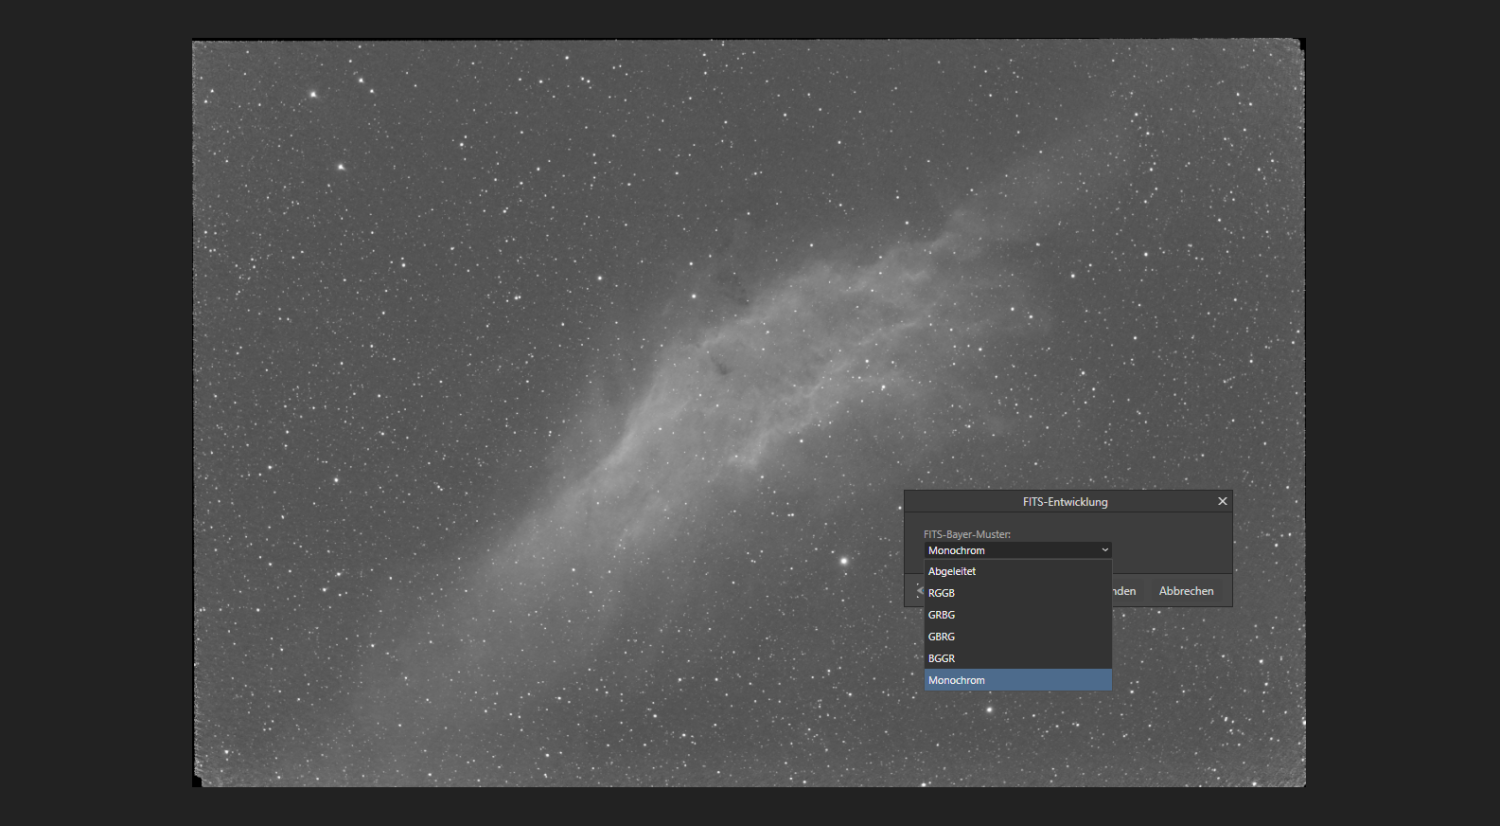Click the bright star left of the dialog

click(x=844, y=561)
